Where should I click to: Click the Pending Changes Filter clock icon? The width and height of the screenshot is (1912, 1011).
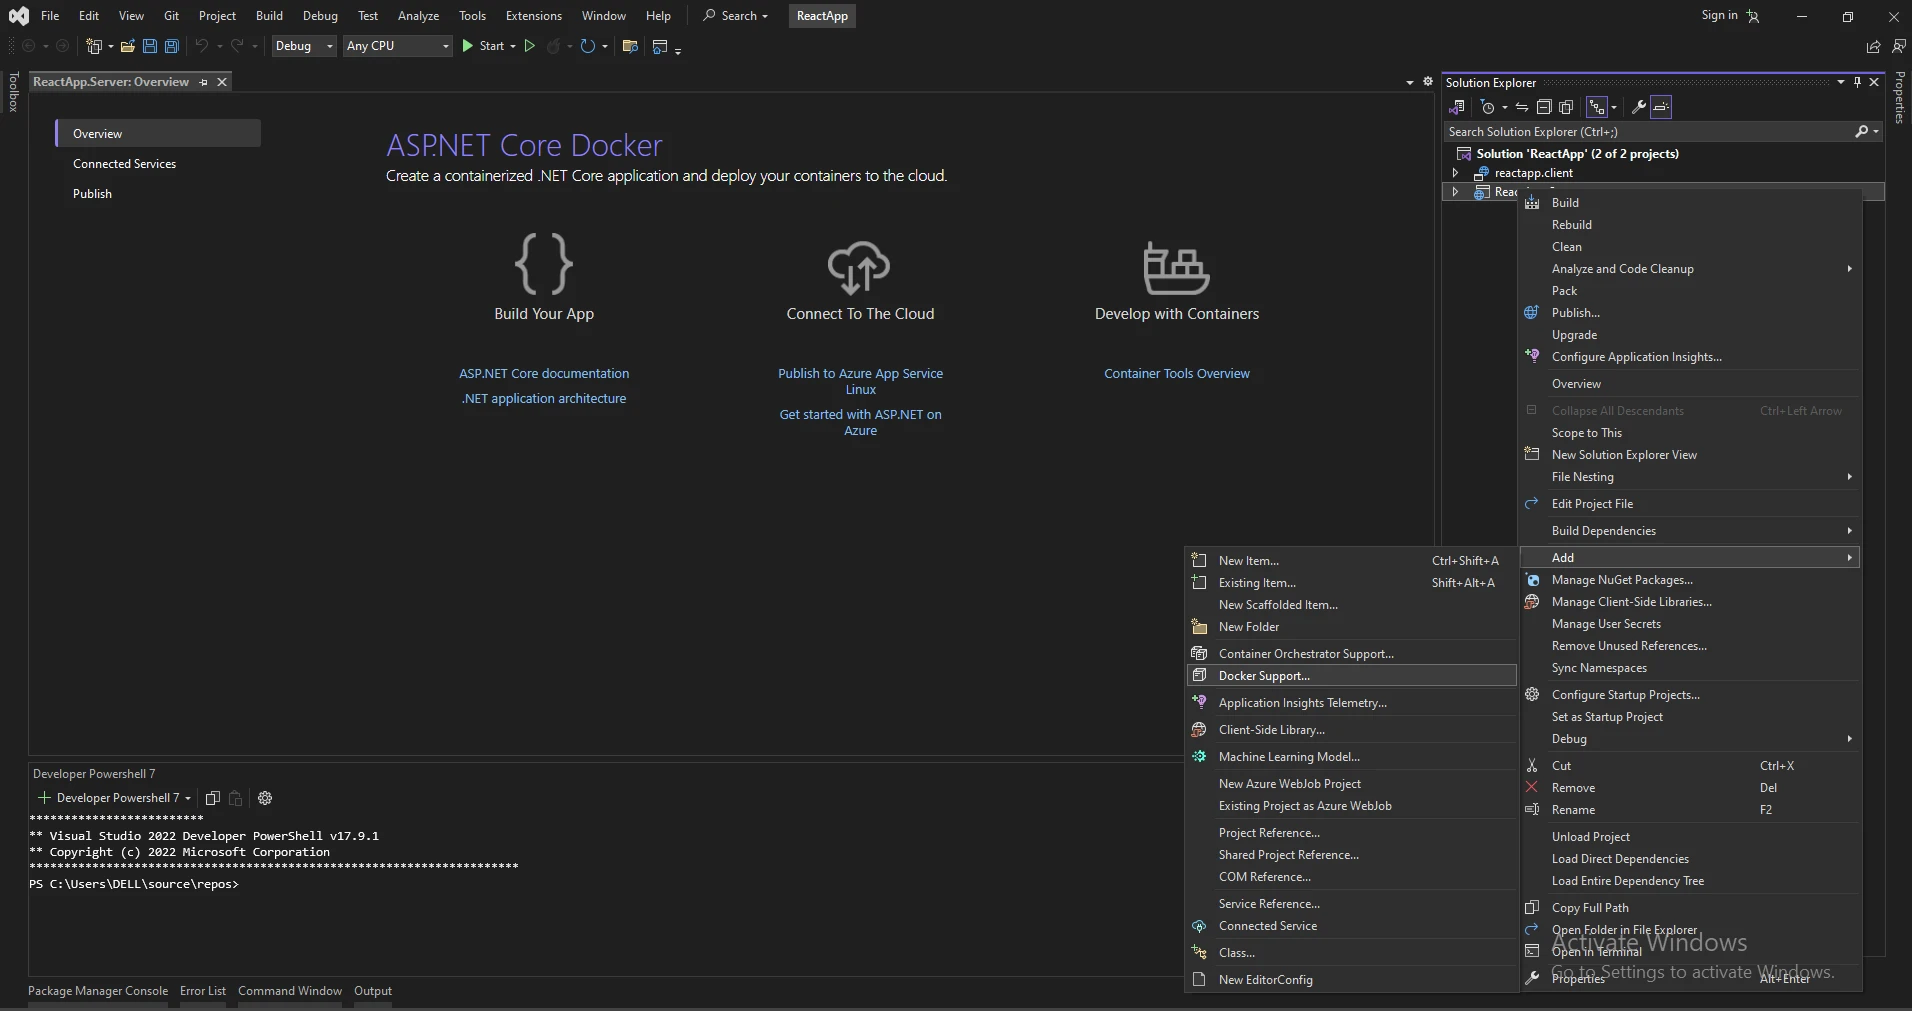(1488, 107)
